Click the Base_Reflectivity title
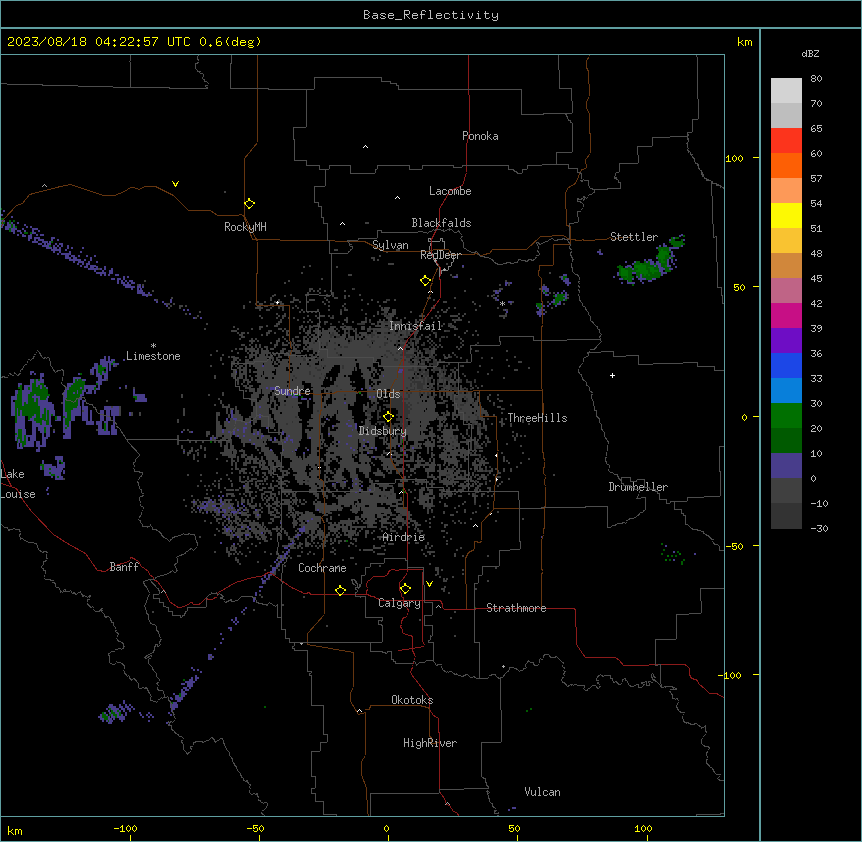 point(431,15)
